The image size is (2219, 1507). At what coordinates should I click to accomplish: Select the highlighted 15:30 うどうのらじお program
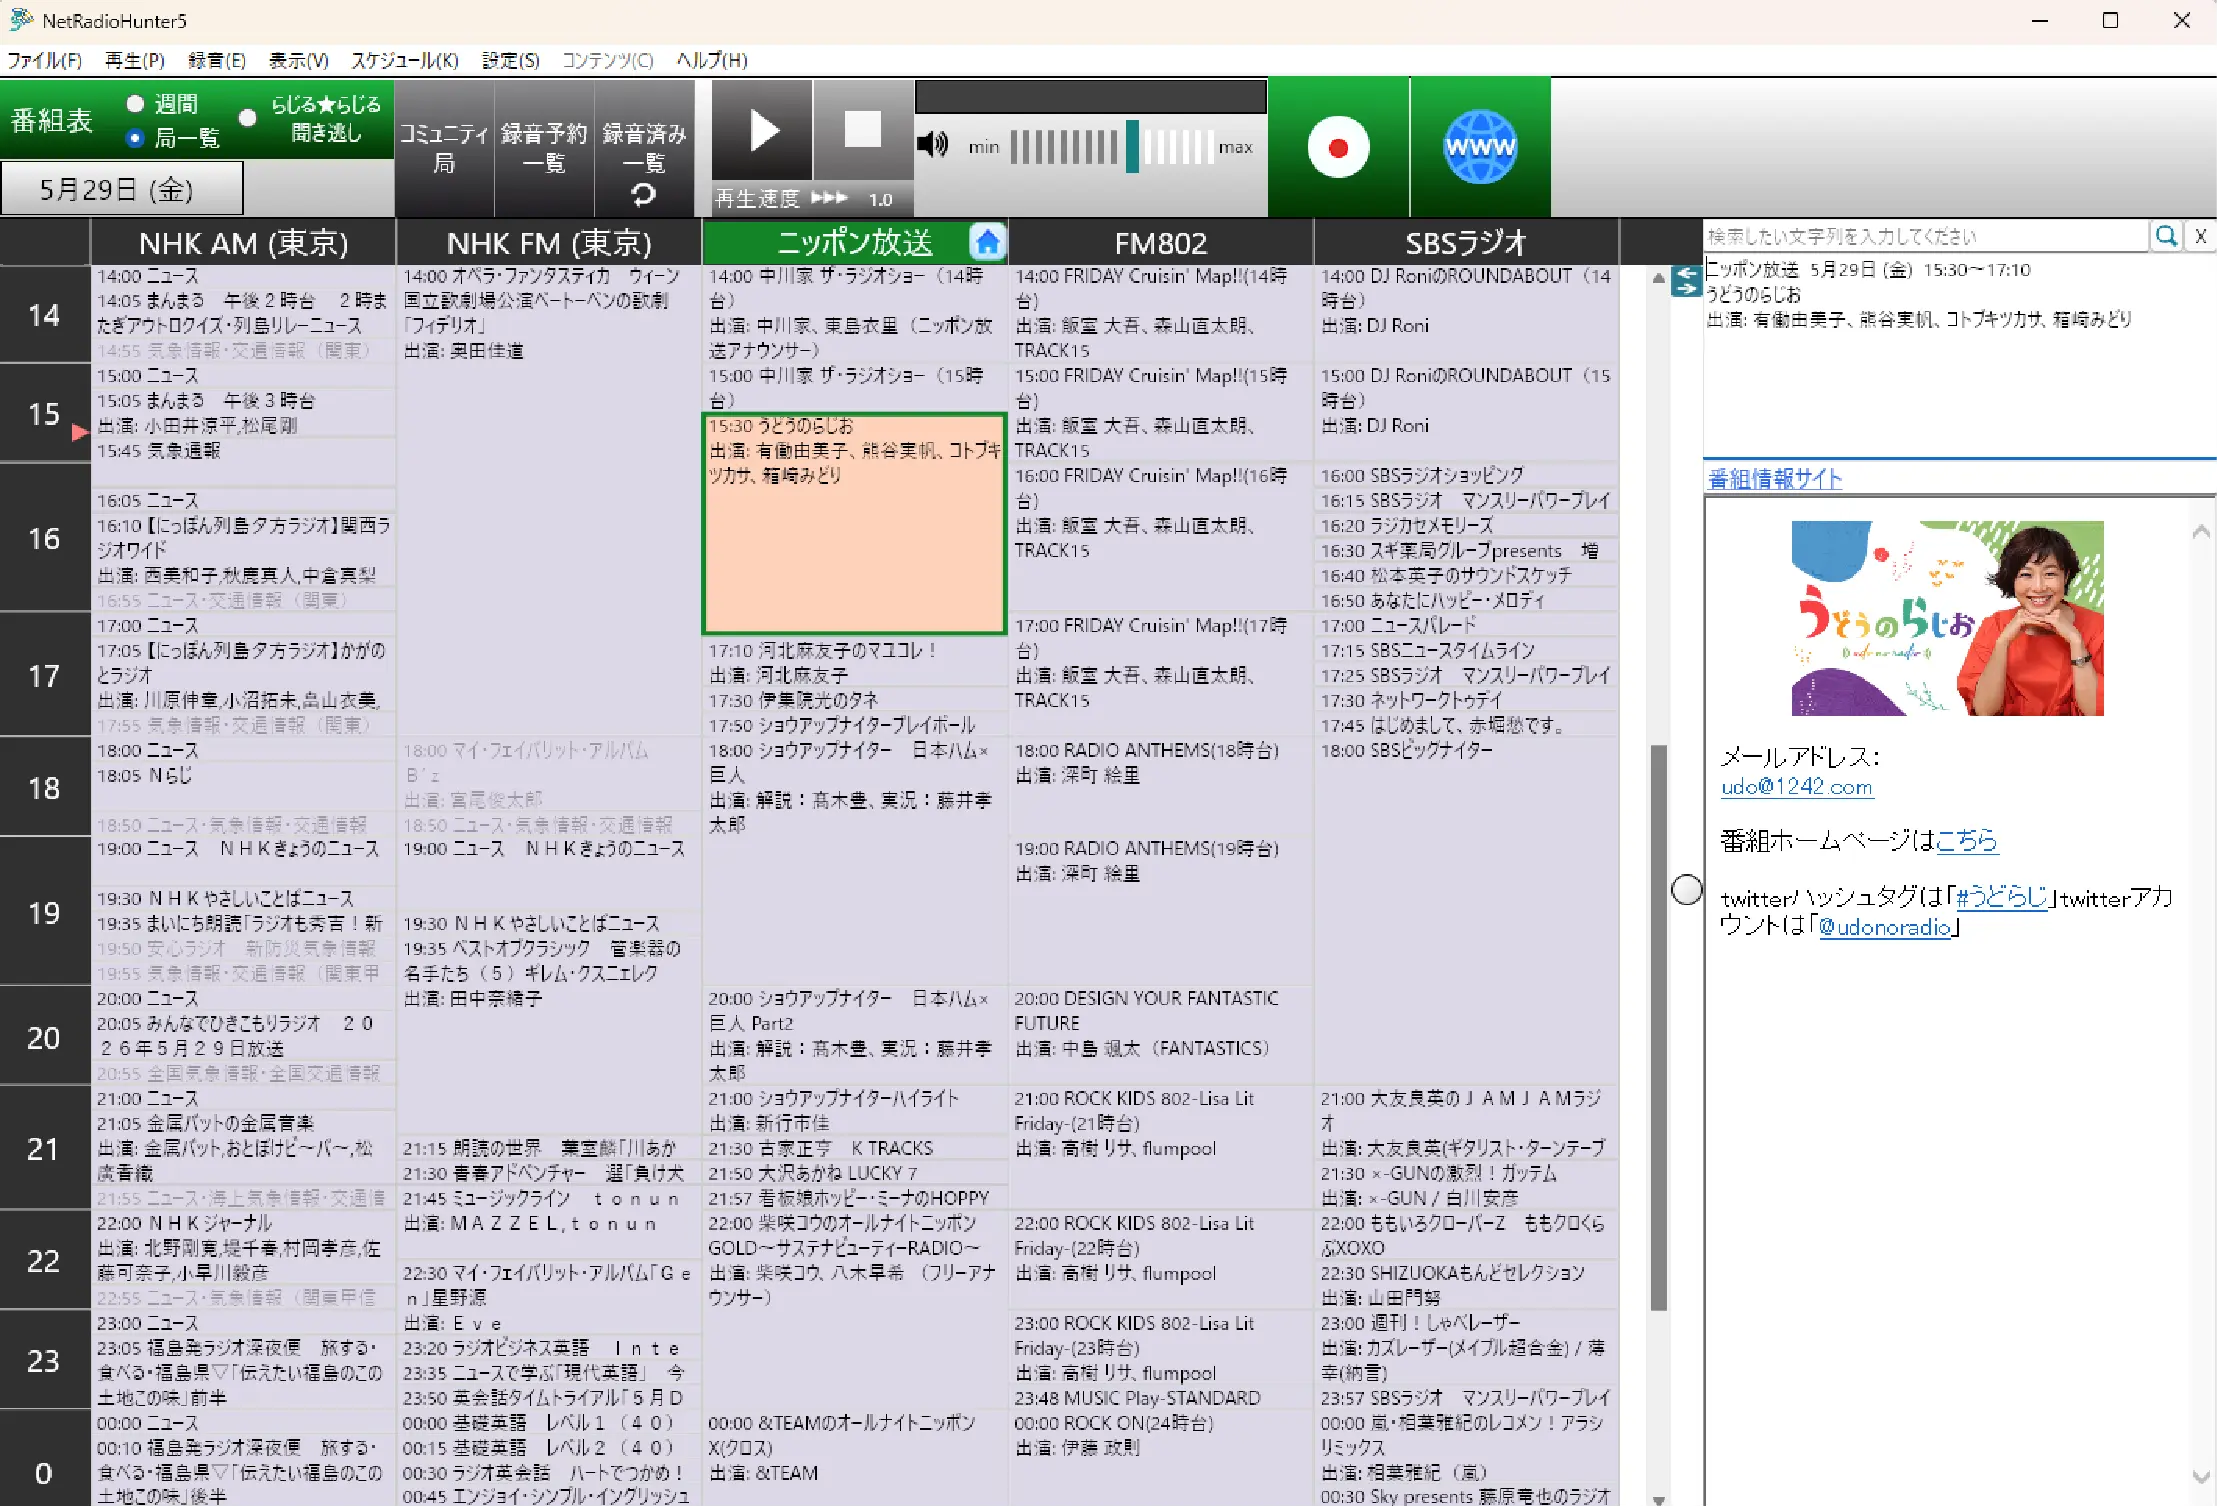click(854, 524)
